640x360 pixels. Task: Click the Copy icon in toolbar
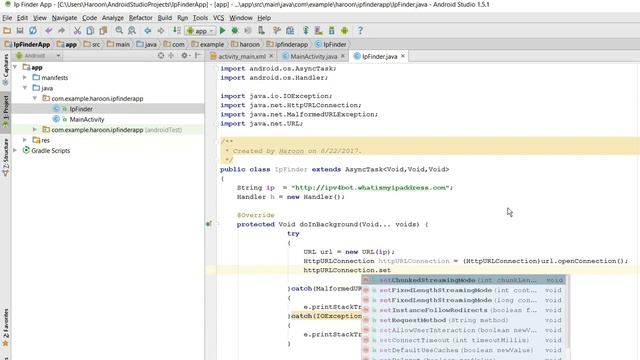coord(90,31)
